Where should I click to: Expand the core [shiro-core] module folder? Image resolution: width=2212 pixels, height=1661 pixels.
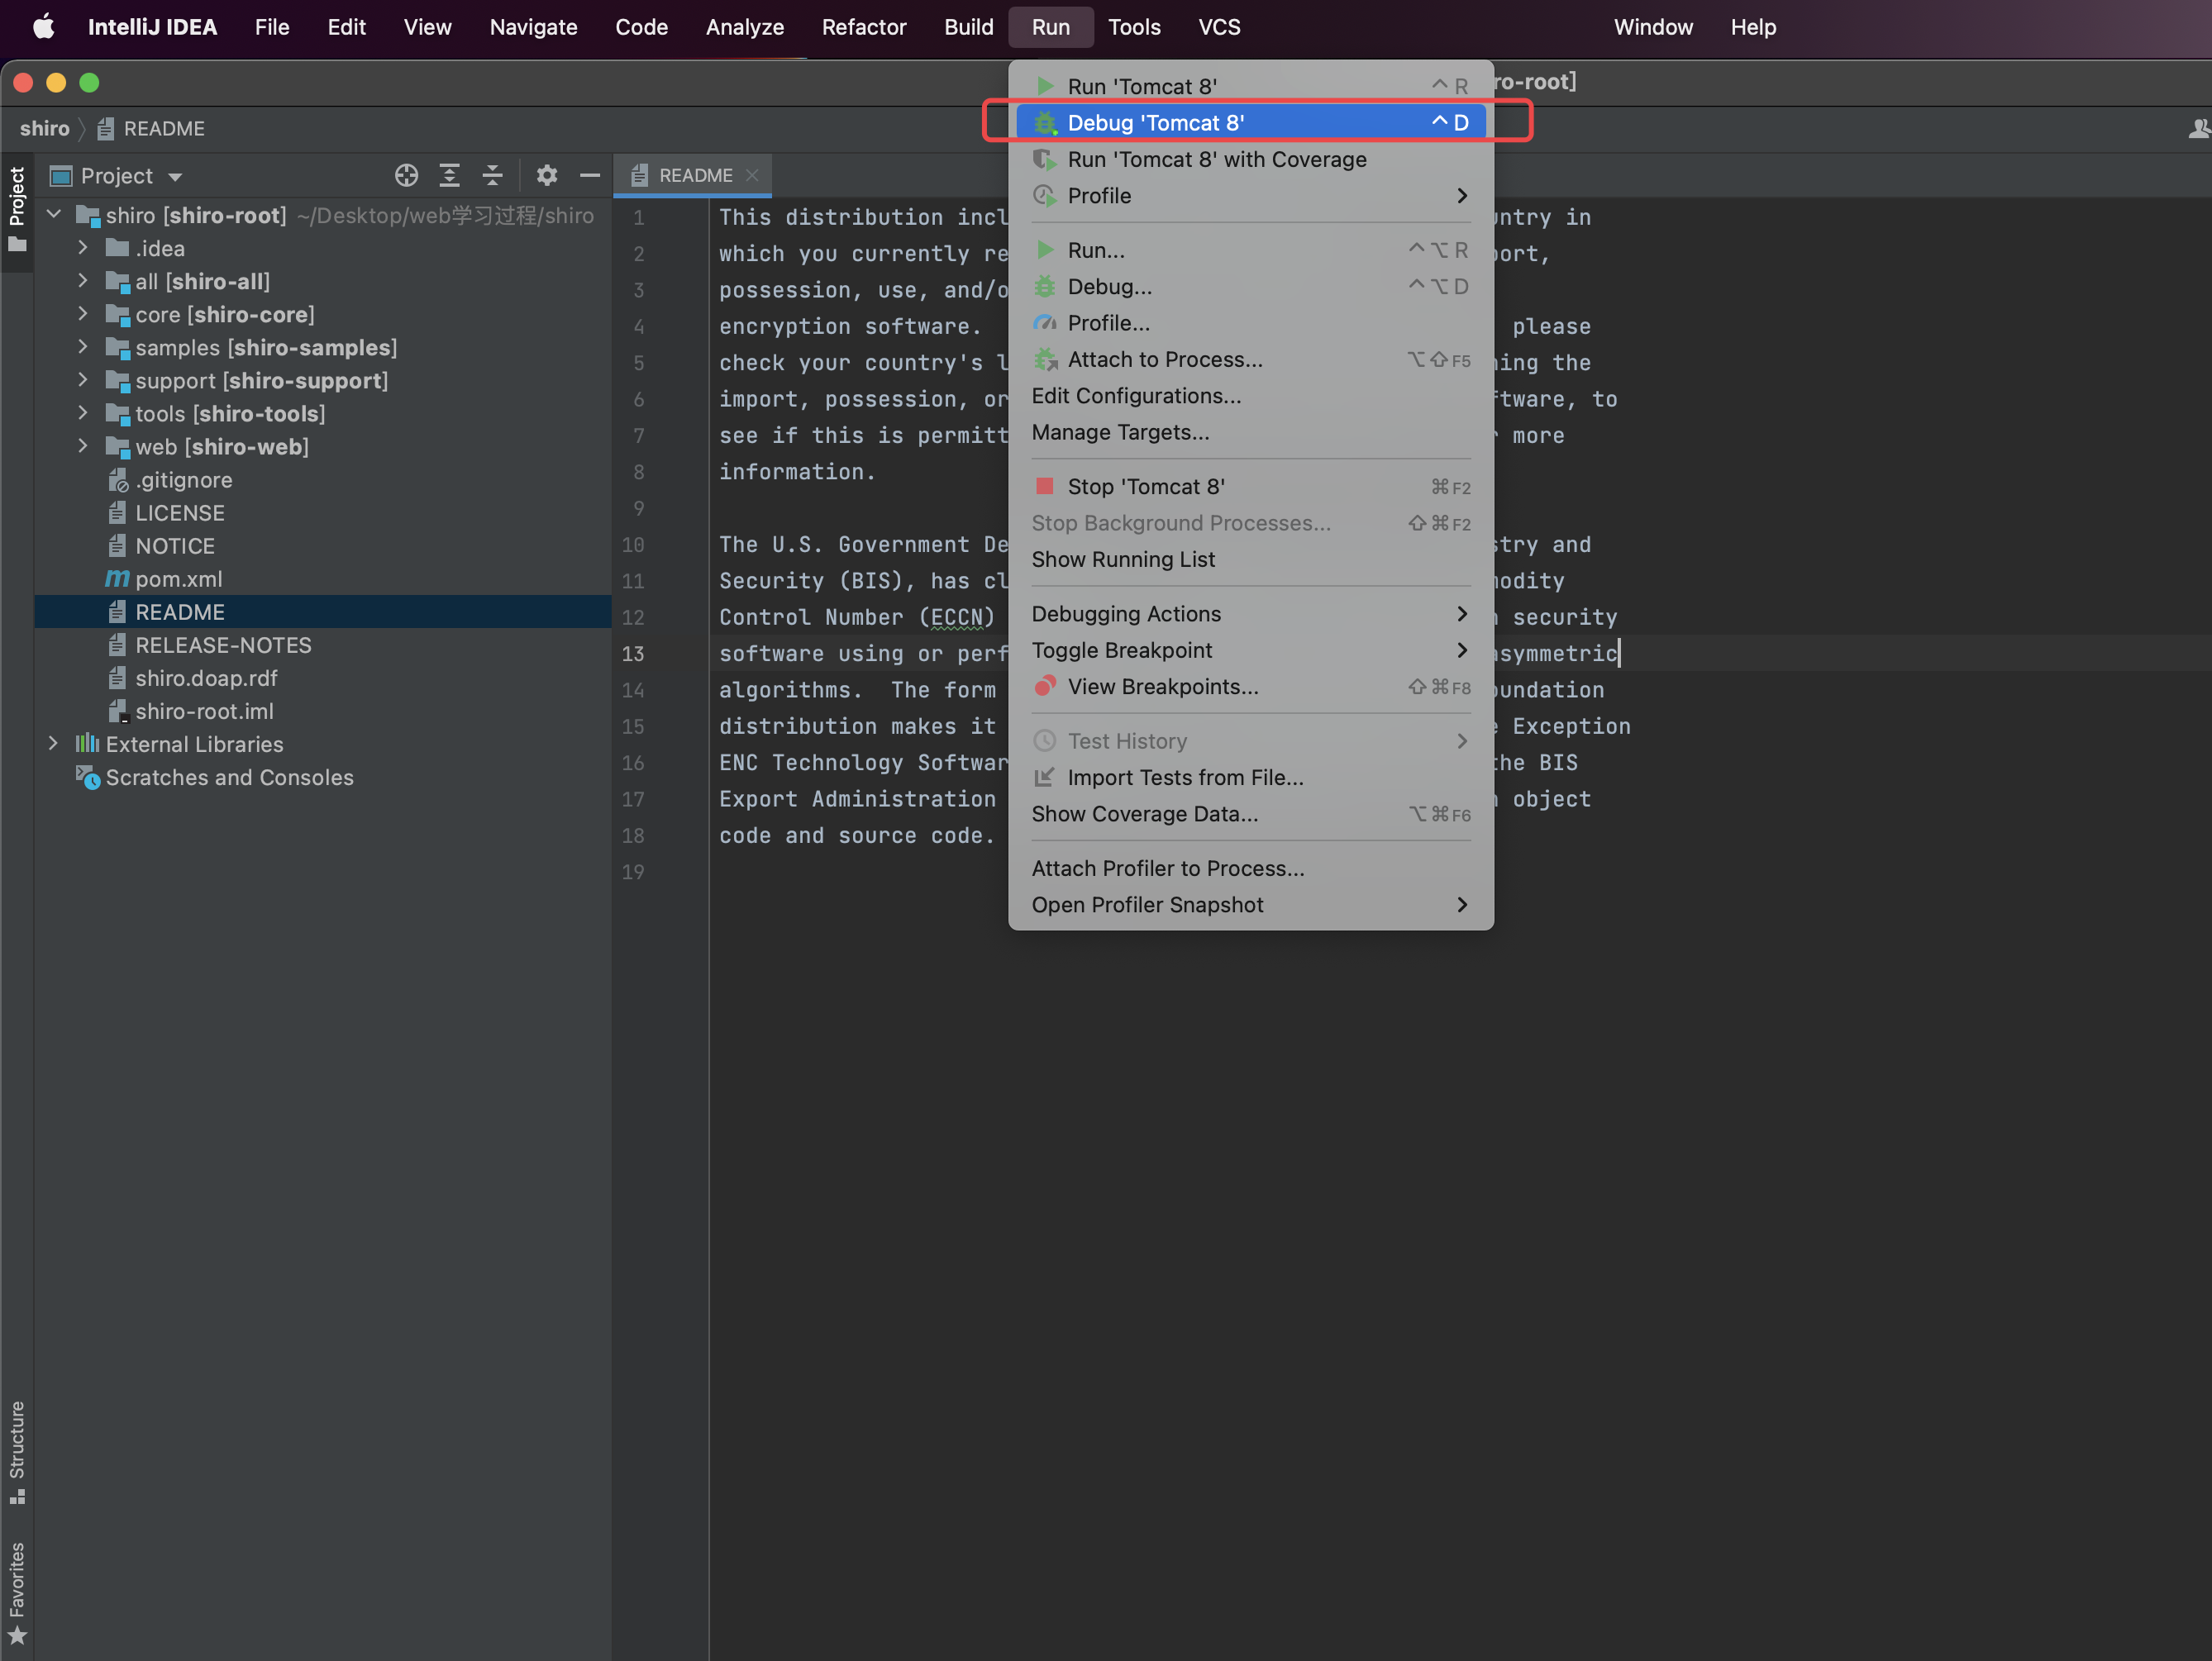[x=83, y=314]
